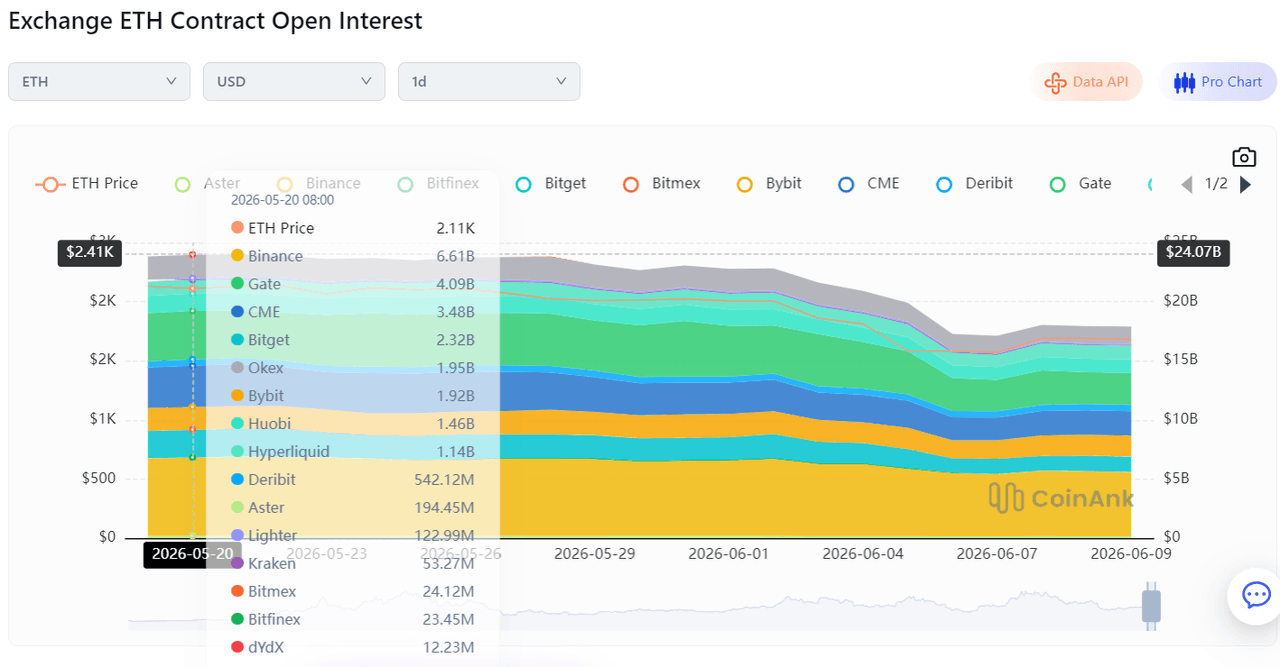Click the Deribit 542.12M tooltip row
1280x667 pixels.
[x=352, y=480]
